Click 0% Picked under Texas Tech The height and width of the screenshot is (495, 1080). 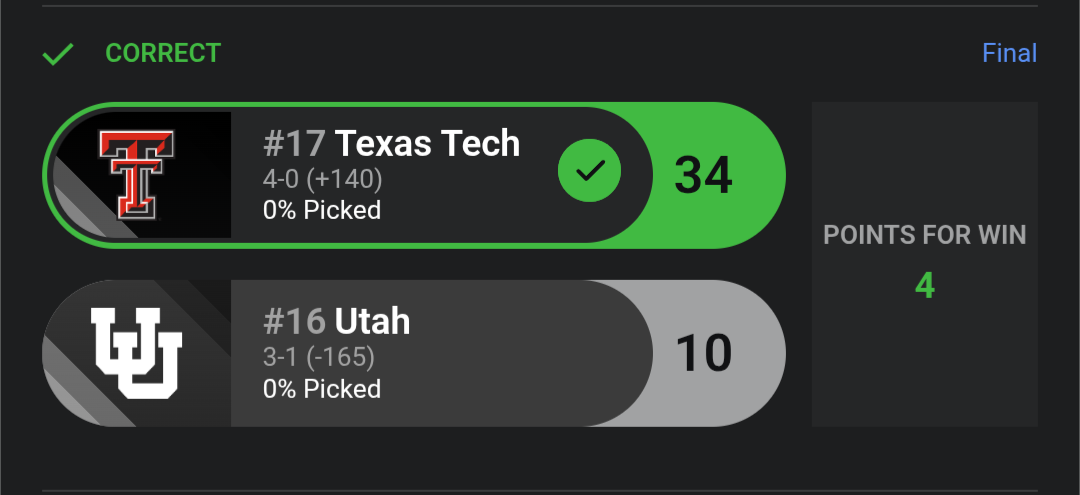pos(321,211)
